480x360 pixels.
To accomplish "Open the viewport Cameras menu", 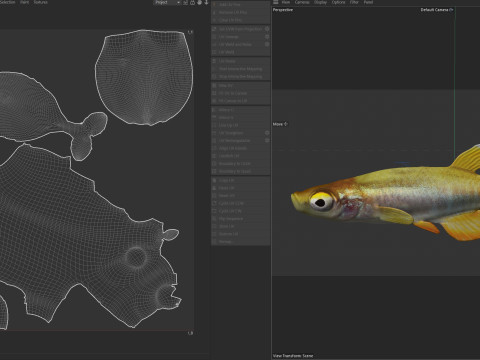I will [302, 2].
